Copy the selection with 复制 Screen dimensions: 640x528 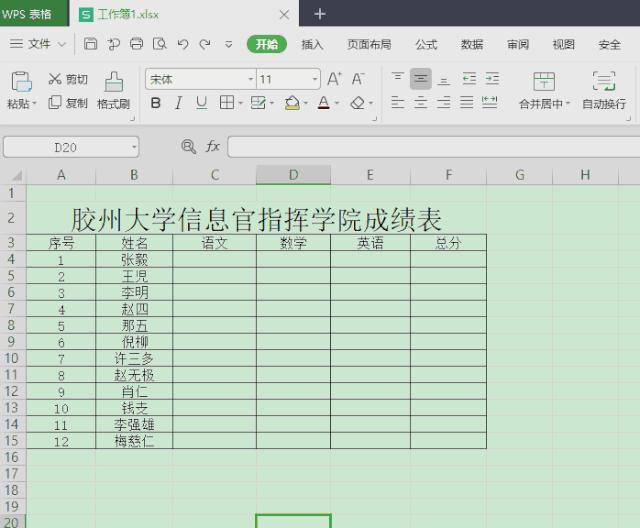pos(68,103)
